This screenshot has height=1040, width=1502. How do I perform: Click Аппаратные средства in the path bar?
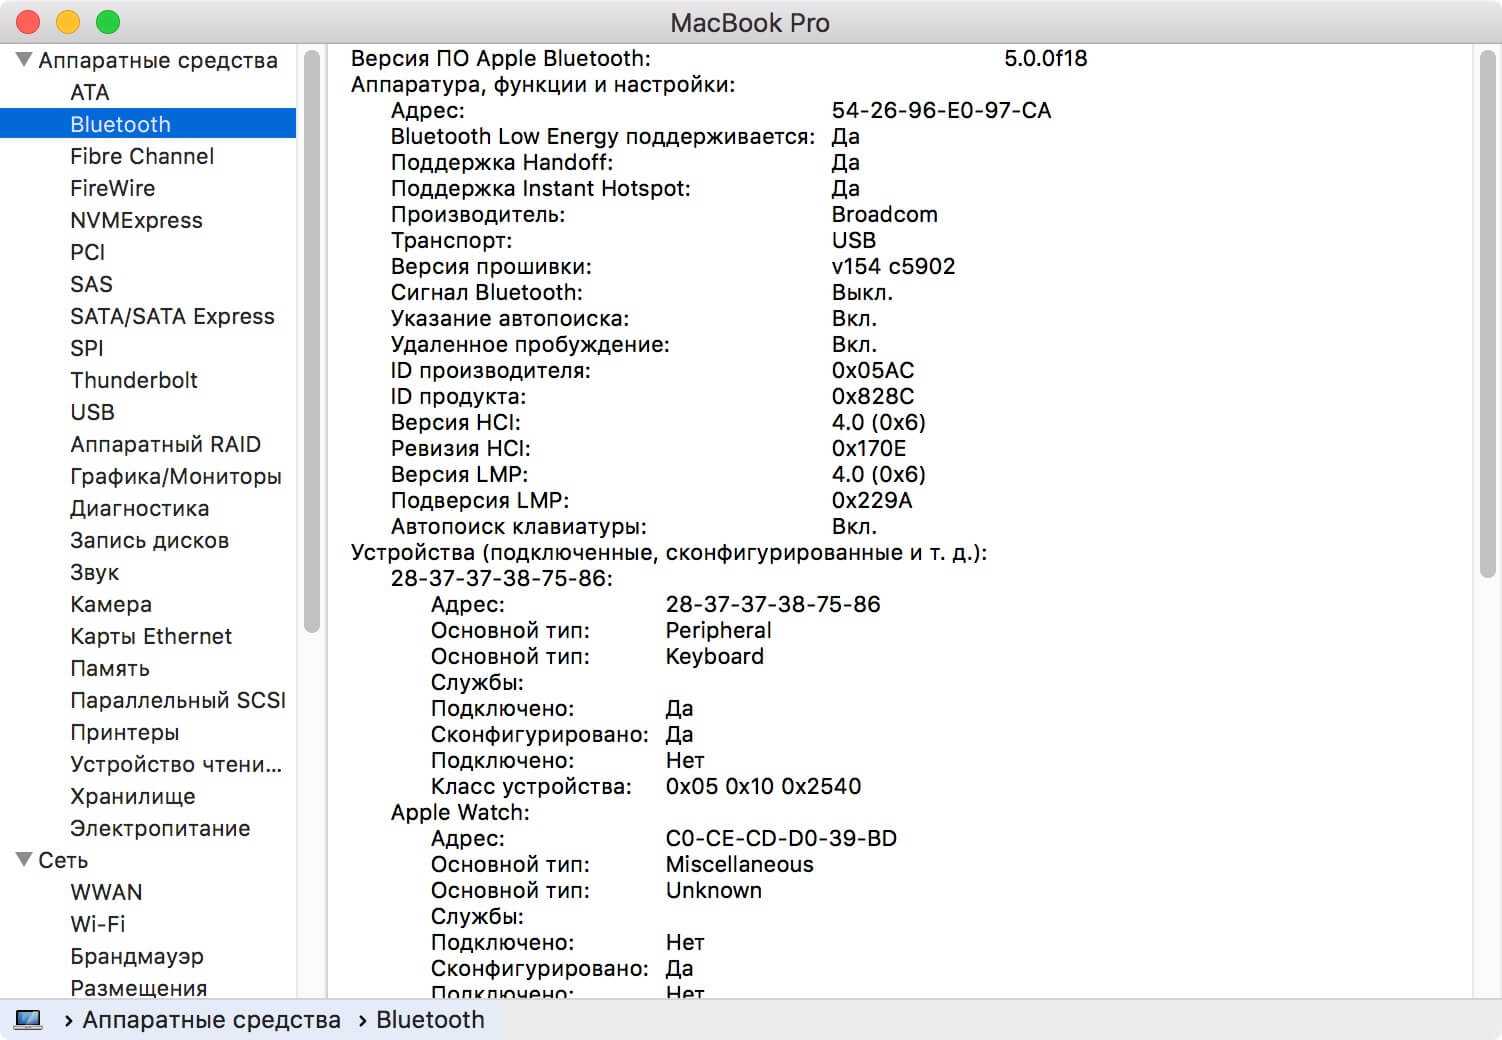coord(211,1020)
